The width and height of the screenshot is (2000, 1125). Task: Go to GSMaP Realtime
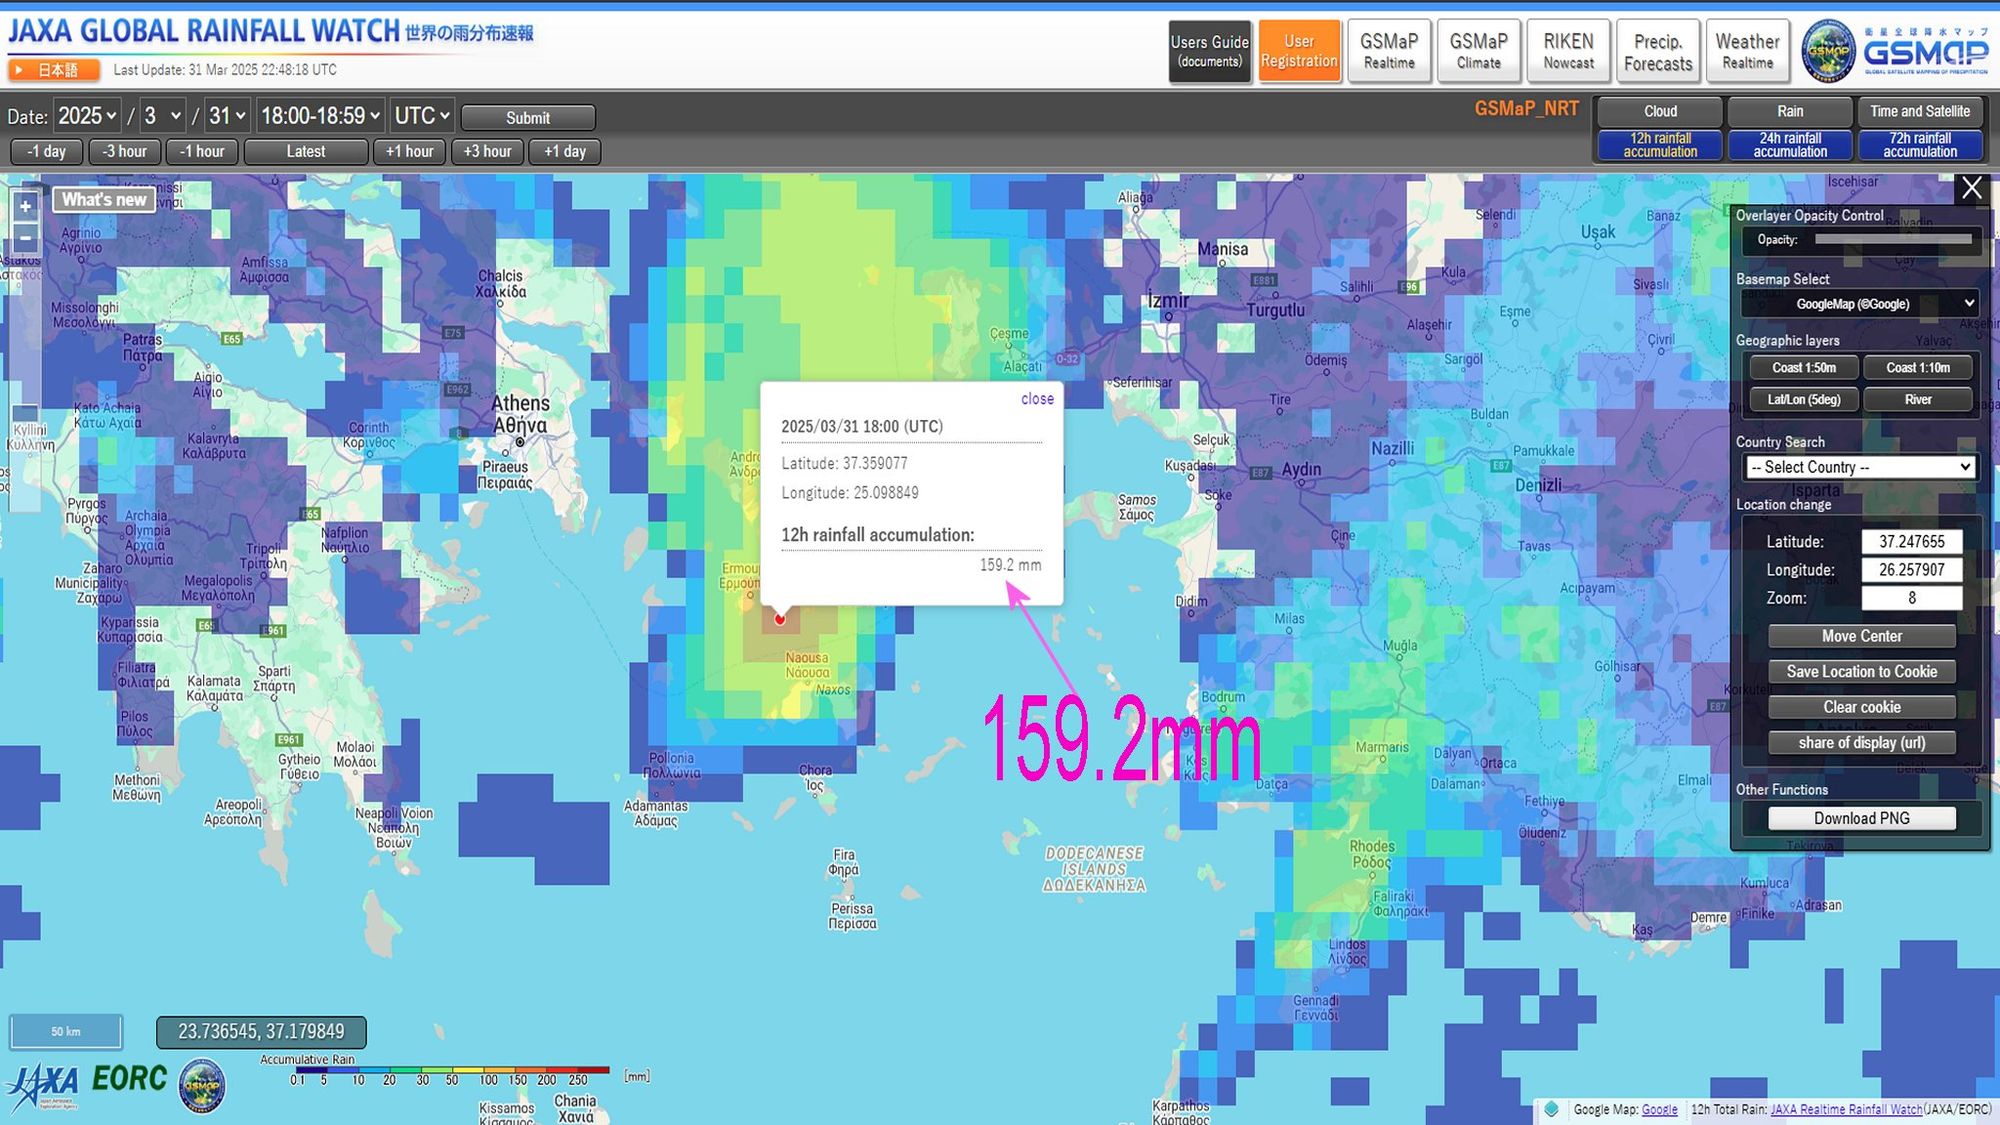pos(1389,51)
